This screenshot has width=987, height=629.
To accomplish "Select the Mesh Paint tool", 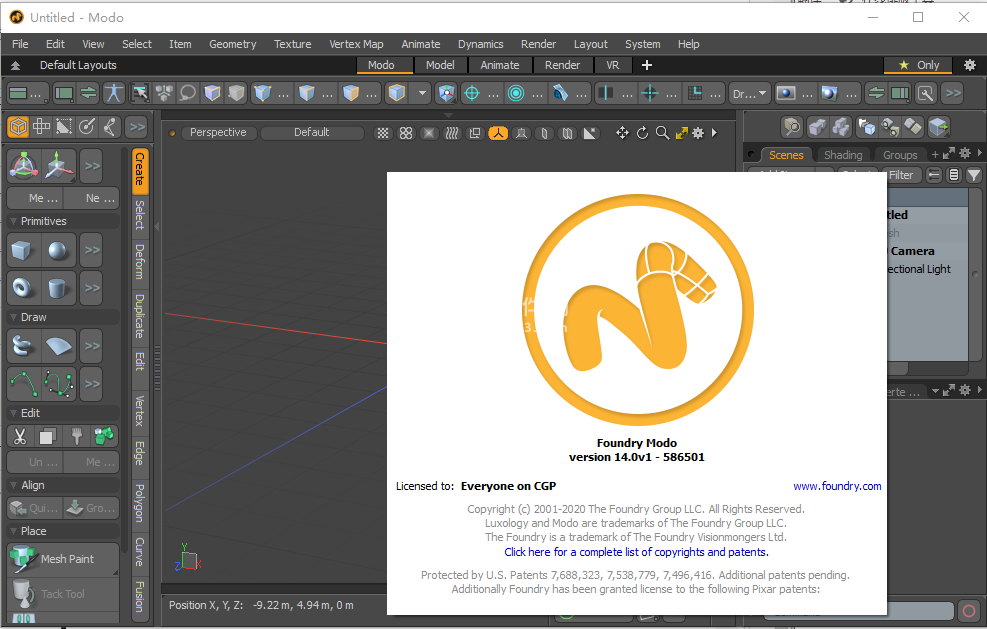I will click(x=63, y=559).
